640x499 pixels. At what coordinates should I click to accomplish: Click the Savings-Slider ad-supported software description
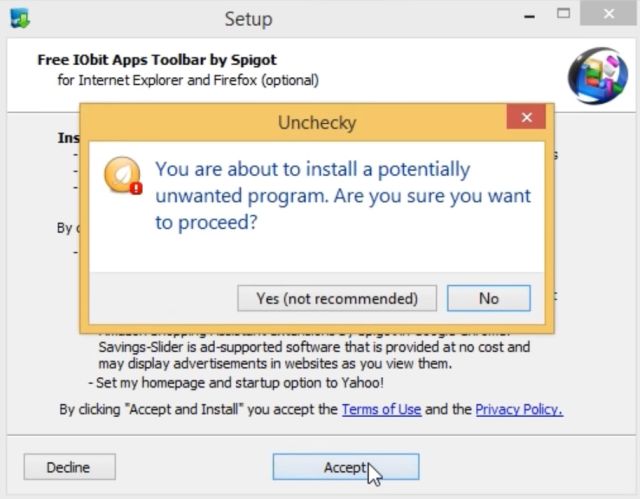click(314, 355)
